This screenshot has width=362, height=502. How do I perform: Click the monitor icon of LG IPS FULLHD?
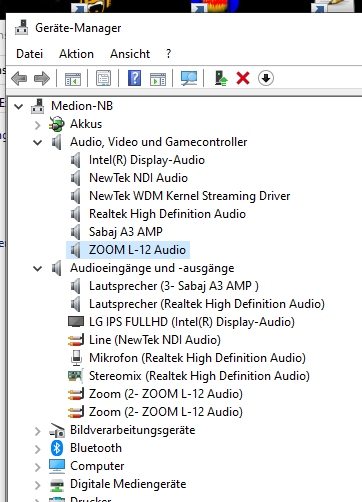(76, 322)
